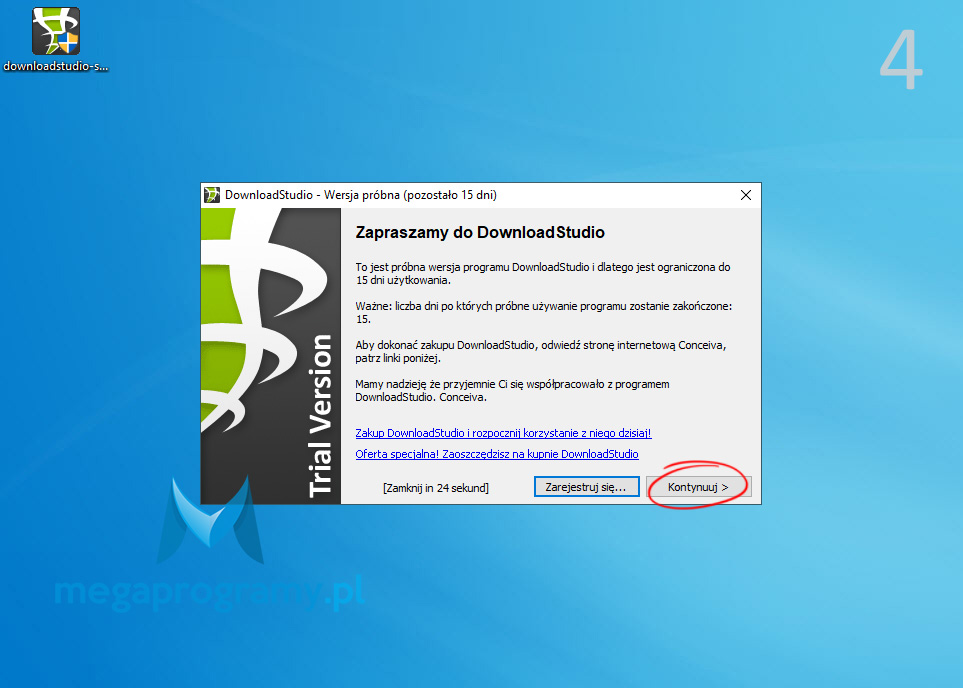Image resolution: width=963 pixels, height=688 pixels.
Task: Click the paragraph starting "Mamy nadzieję"
Action: pyautogui.click(x=512, y=391)
